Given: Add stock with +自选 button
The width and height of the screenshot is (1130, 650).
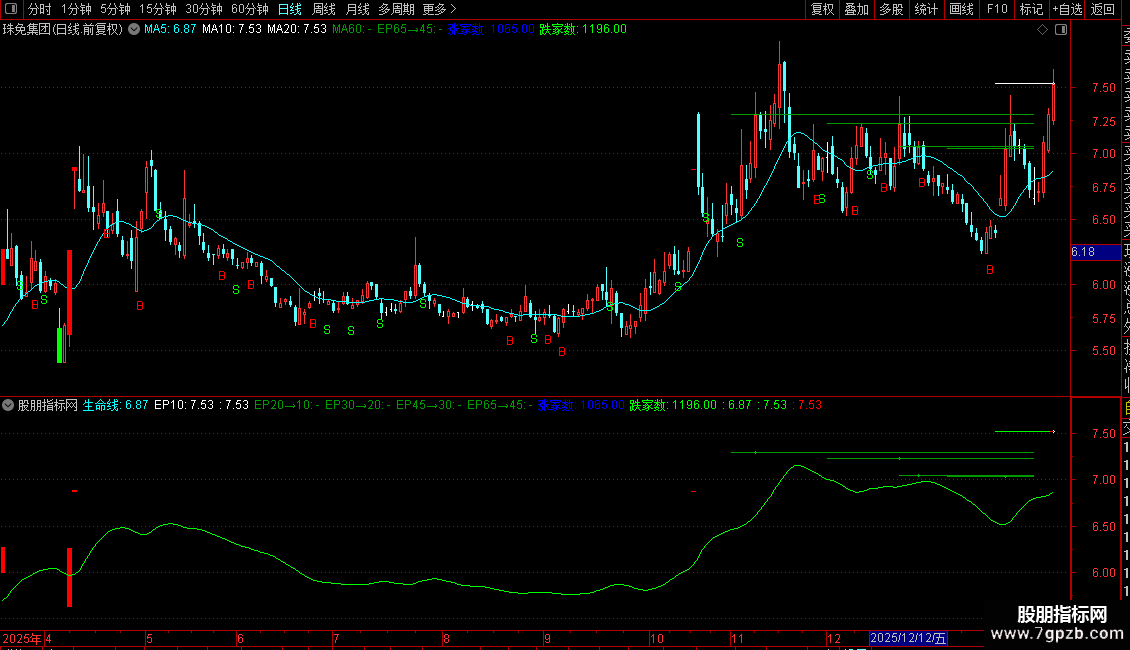Looking at the screenshot, I should 1067,9.
